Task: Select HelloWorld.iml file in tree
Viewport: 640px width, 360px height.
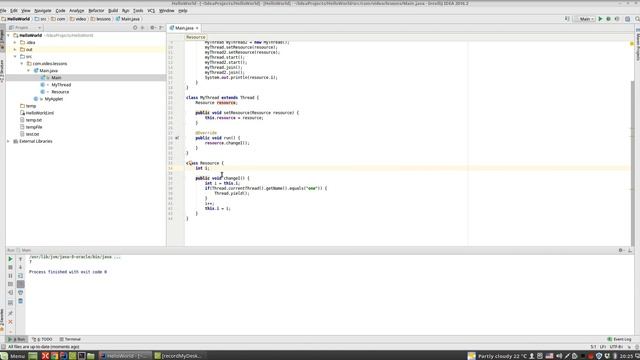Action: pyautogui.click(x=40, y=113)
